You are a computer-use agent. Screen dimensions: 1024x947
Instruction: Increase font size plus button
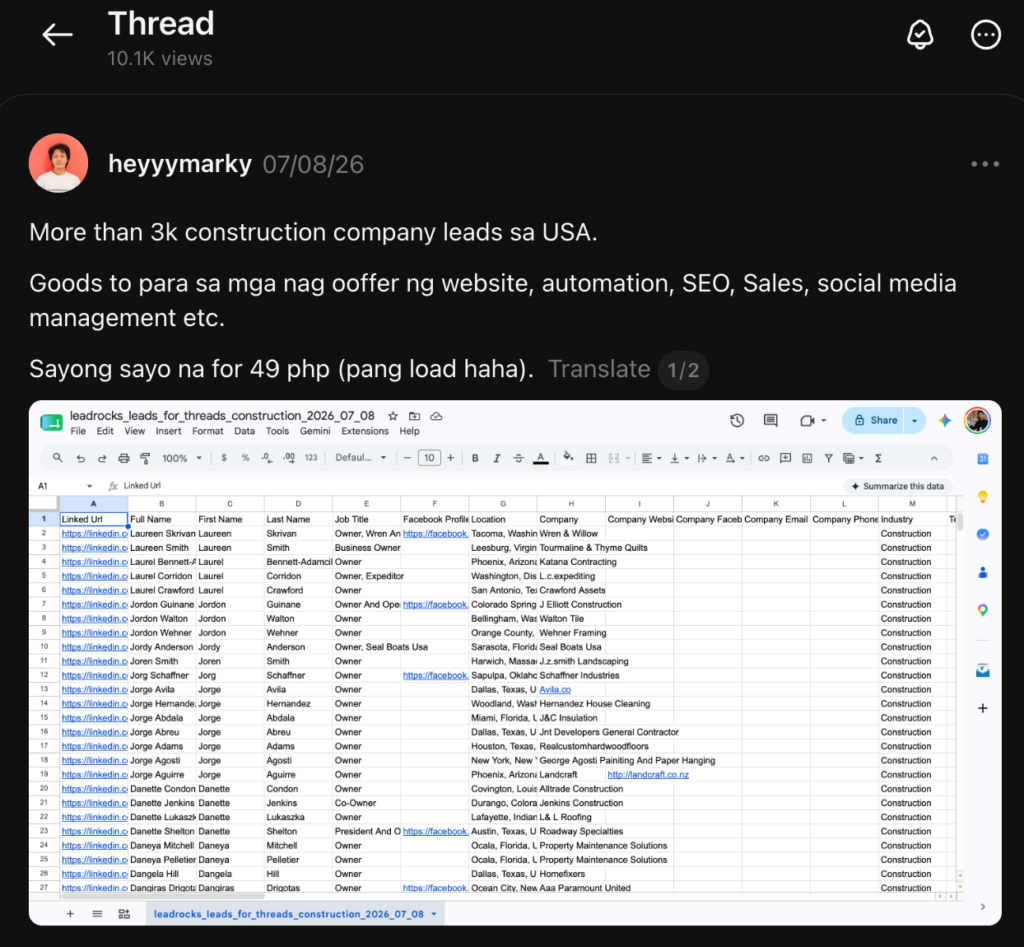451,458
